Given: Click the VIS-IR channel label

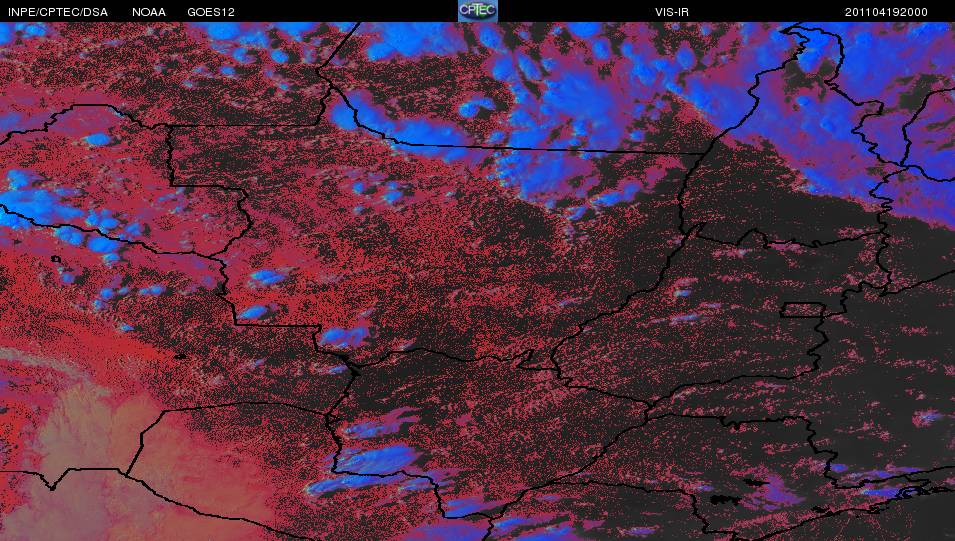Looking at the screenshot, I should [x=672, y=12].
